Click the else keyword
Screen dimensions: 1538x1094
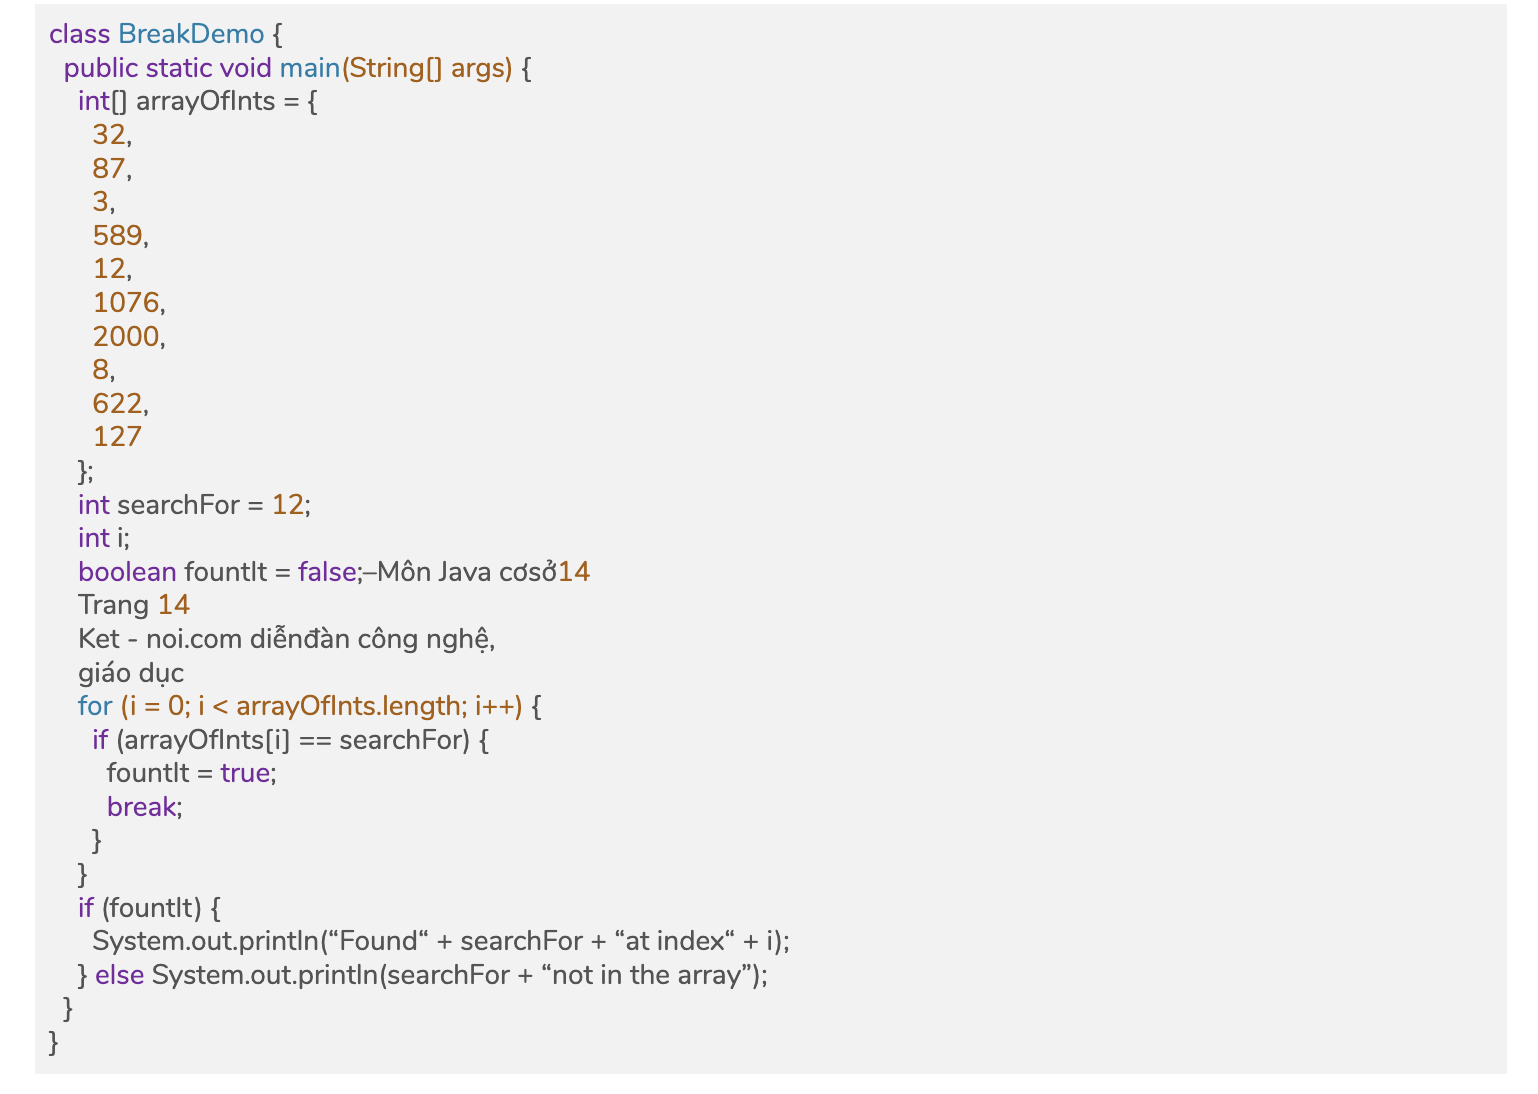(x=119, y=975)
